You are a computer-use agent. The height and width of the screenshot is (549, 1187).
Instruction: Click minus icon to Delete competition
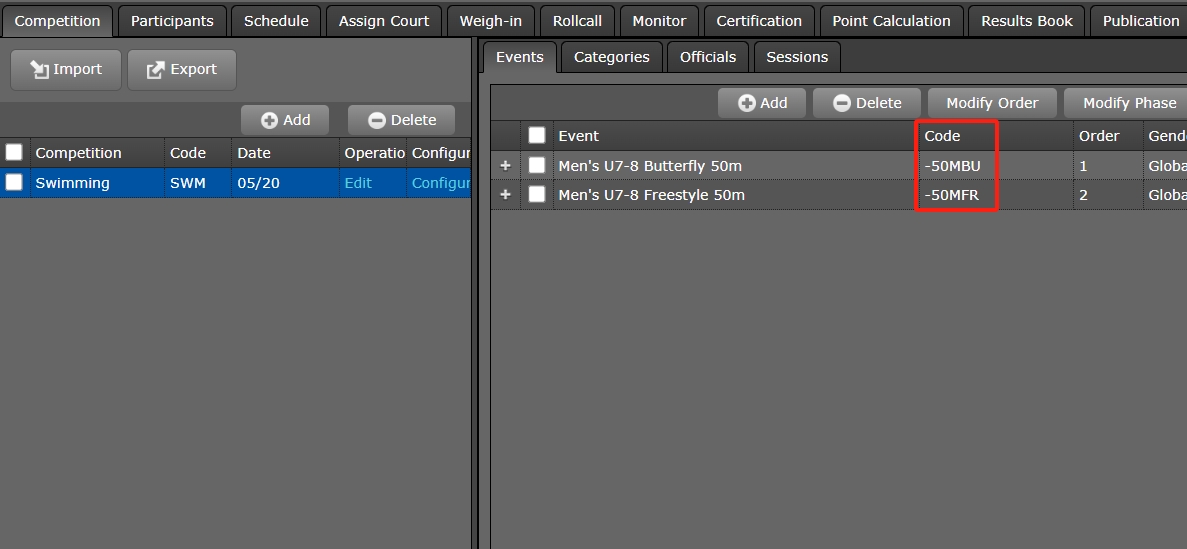pyautogui.click(x=377, y=120)
